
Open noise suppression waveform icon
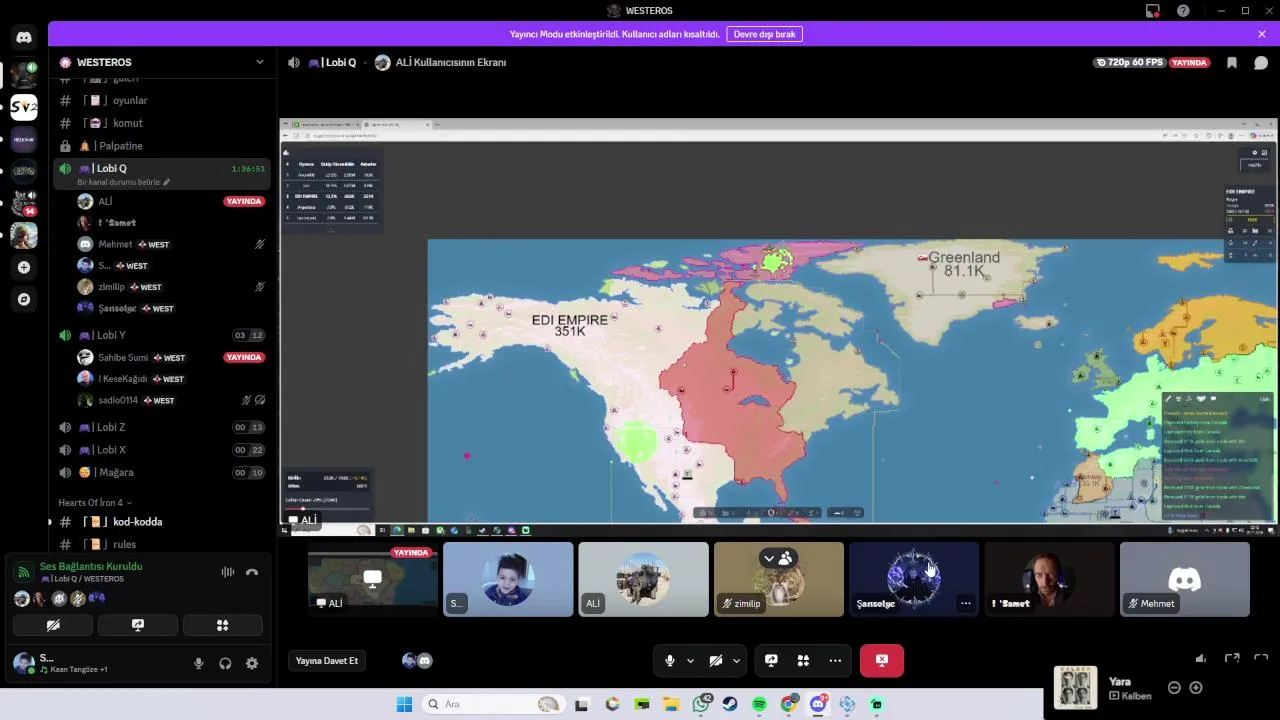click(228, 572)
